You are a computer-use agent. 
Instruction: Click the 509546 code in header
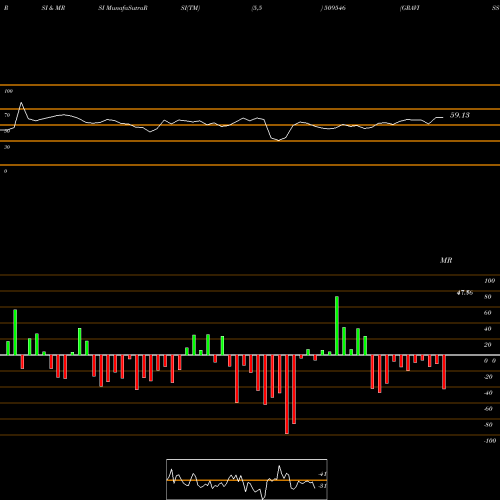[x=334, y=8]
